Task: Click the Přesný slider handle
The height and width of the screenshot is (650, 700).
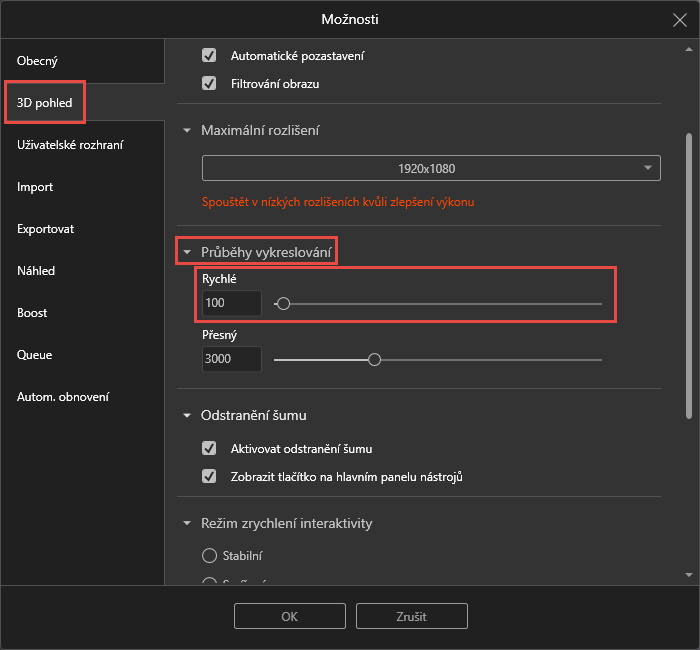Action: coord(375,360)
